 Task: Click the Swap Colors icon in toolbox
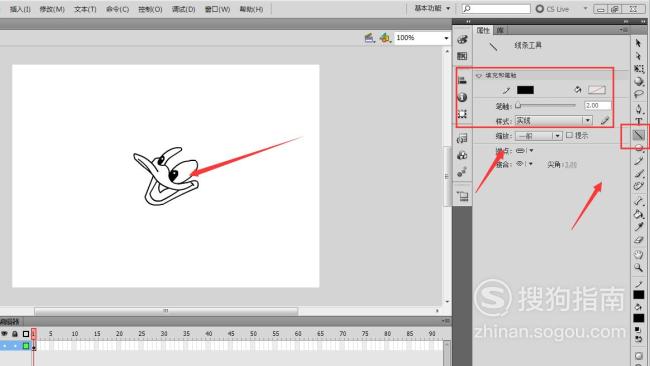coord(638,338)
